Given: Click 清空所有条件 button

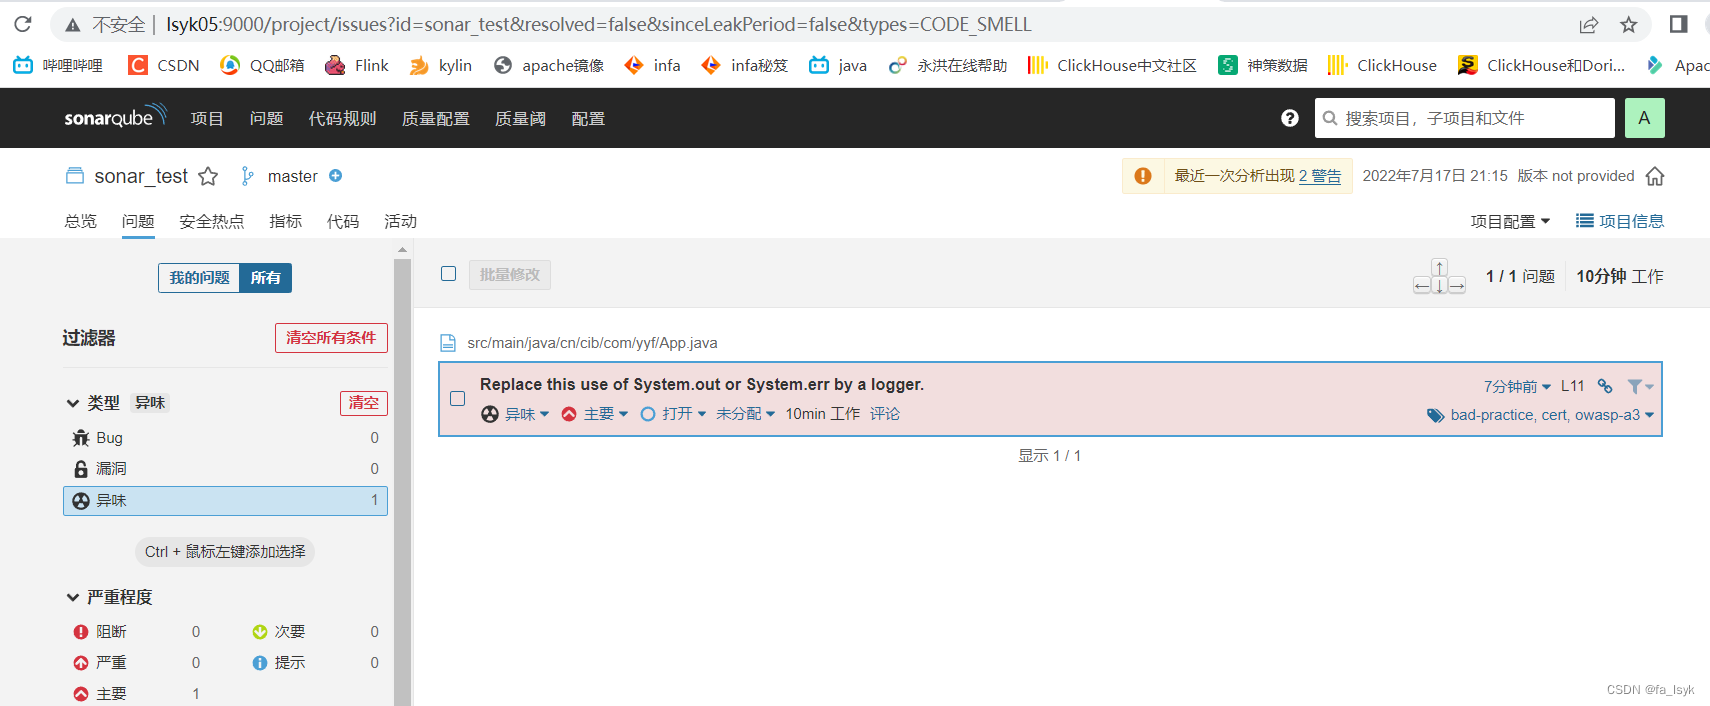Looking at the screenshot, I should tap(331, 338).
